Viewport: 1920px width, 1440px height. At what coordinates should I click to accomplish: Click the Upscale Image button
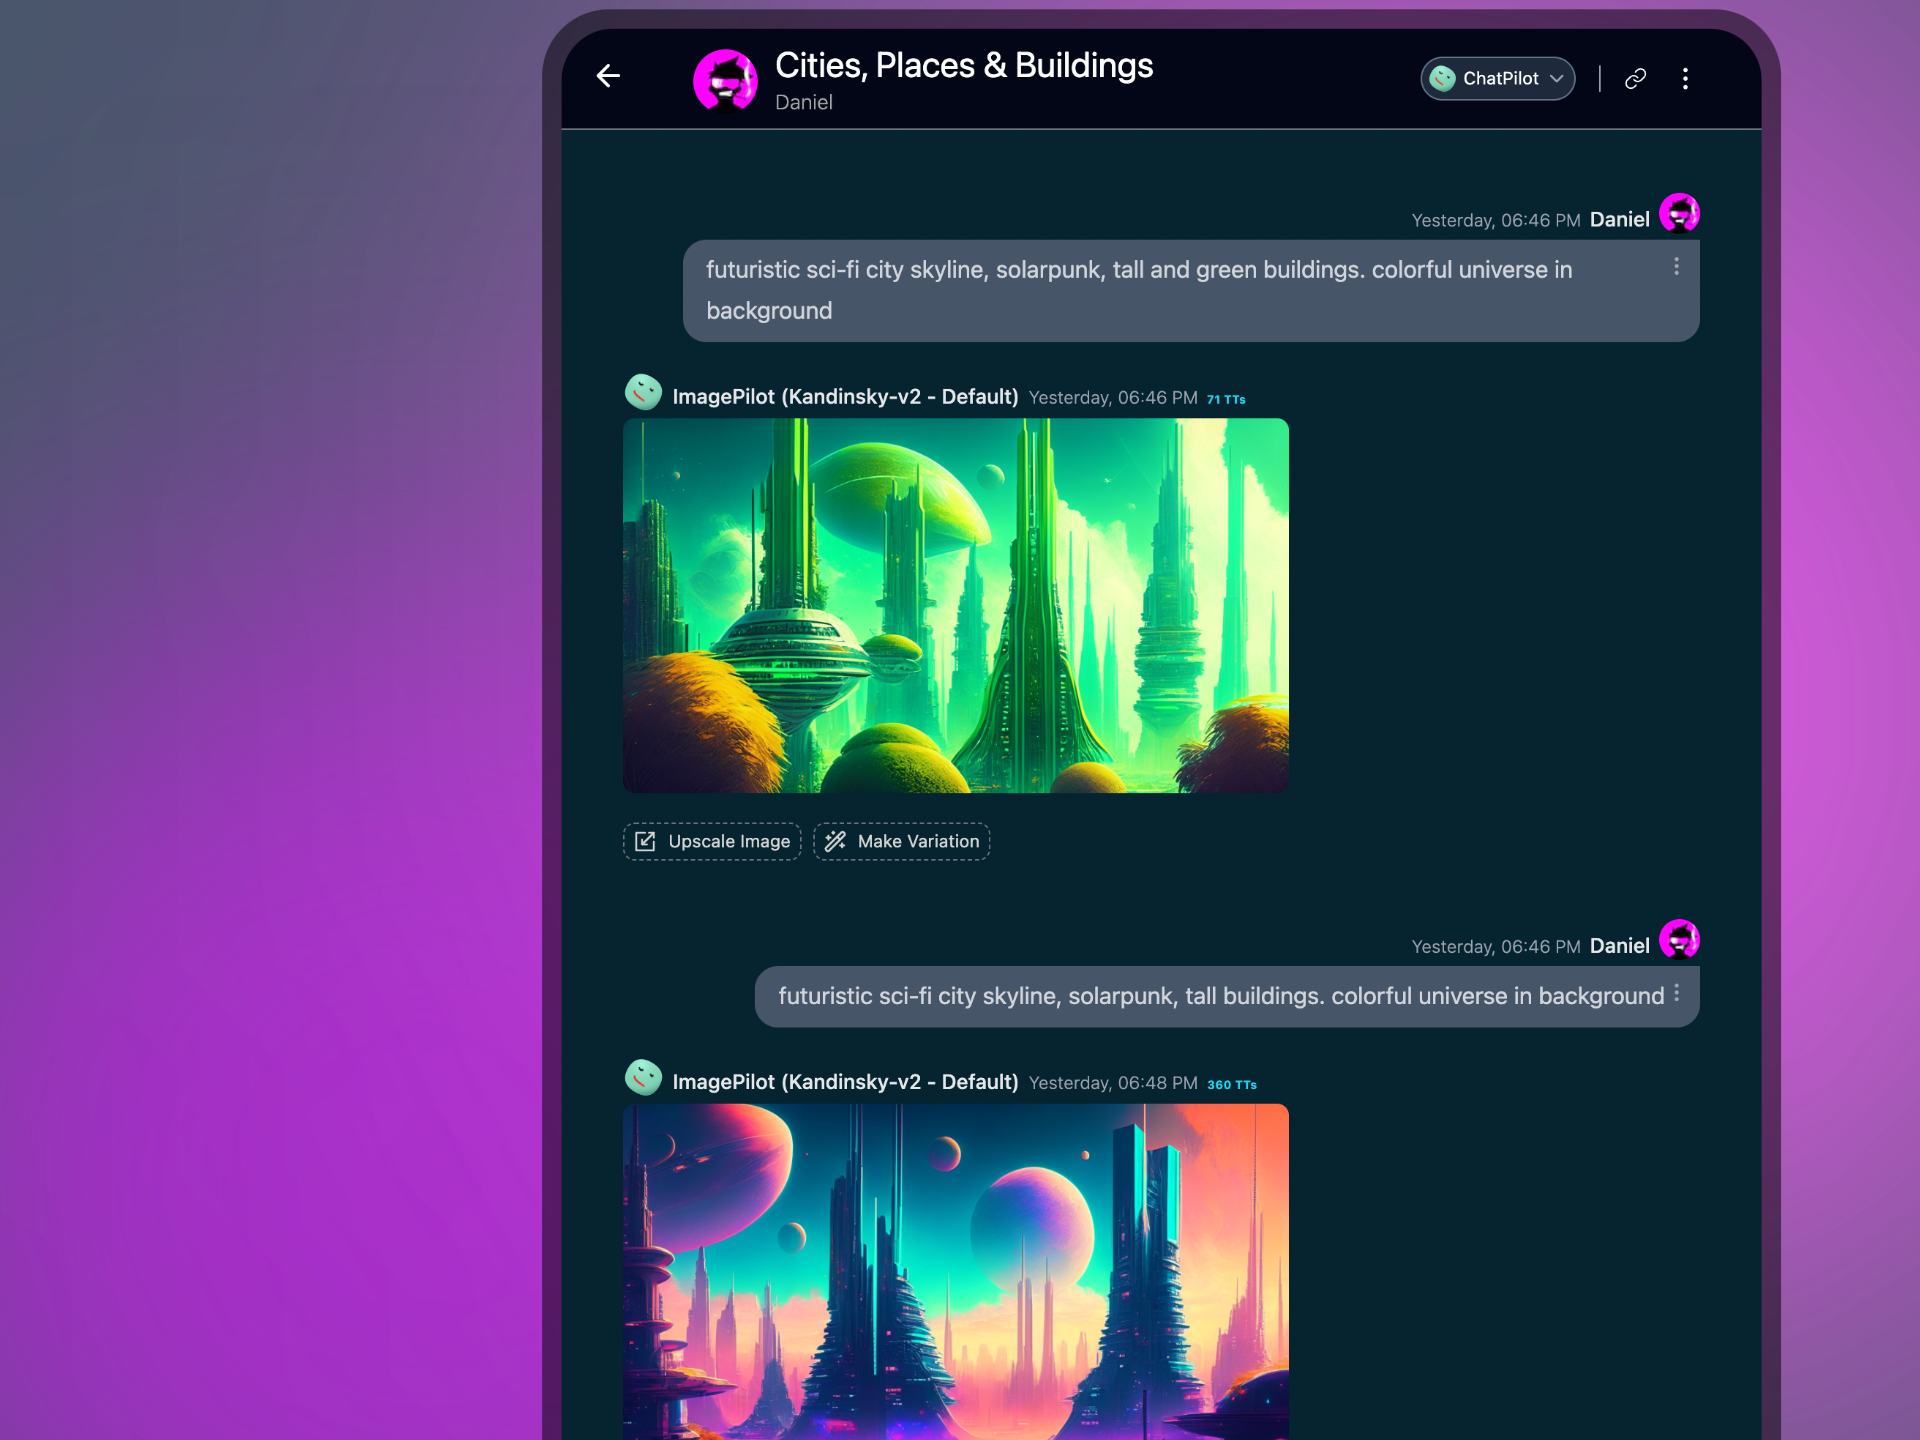712,841
